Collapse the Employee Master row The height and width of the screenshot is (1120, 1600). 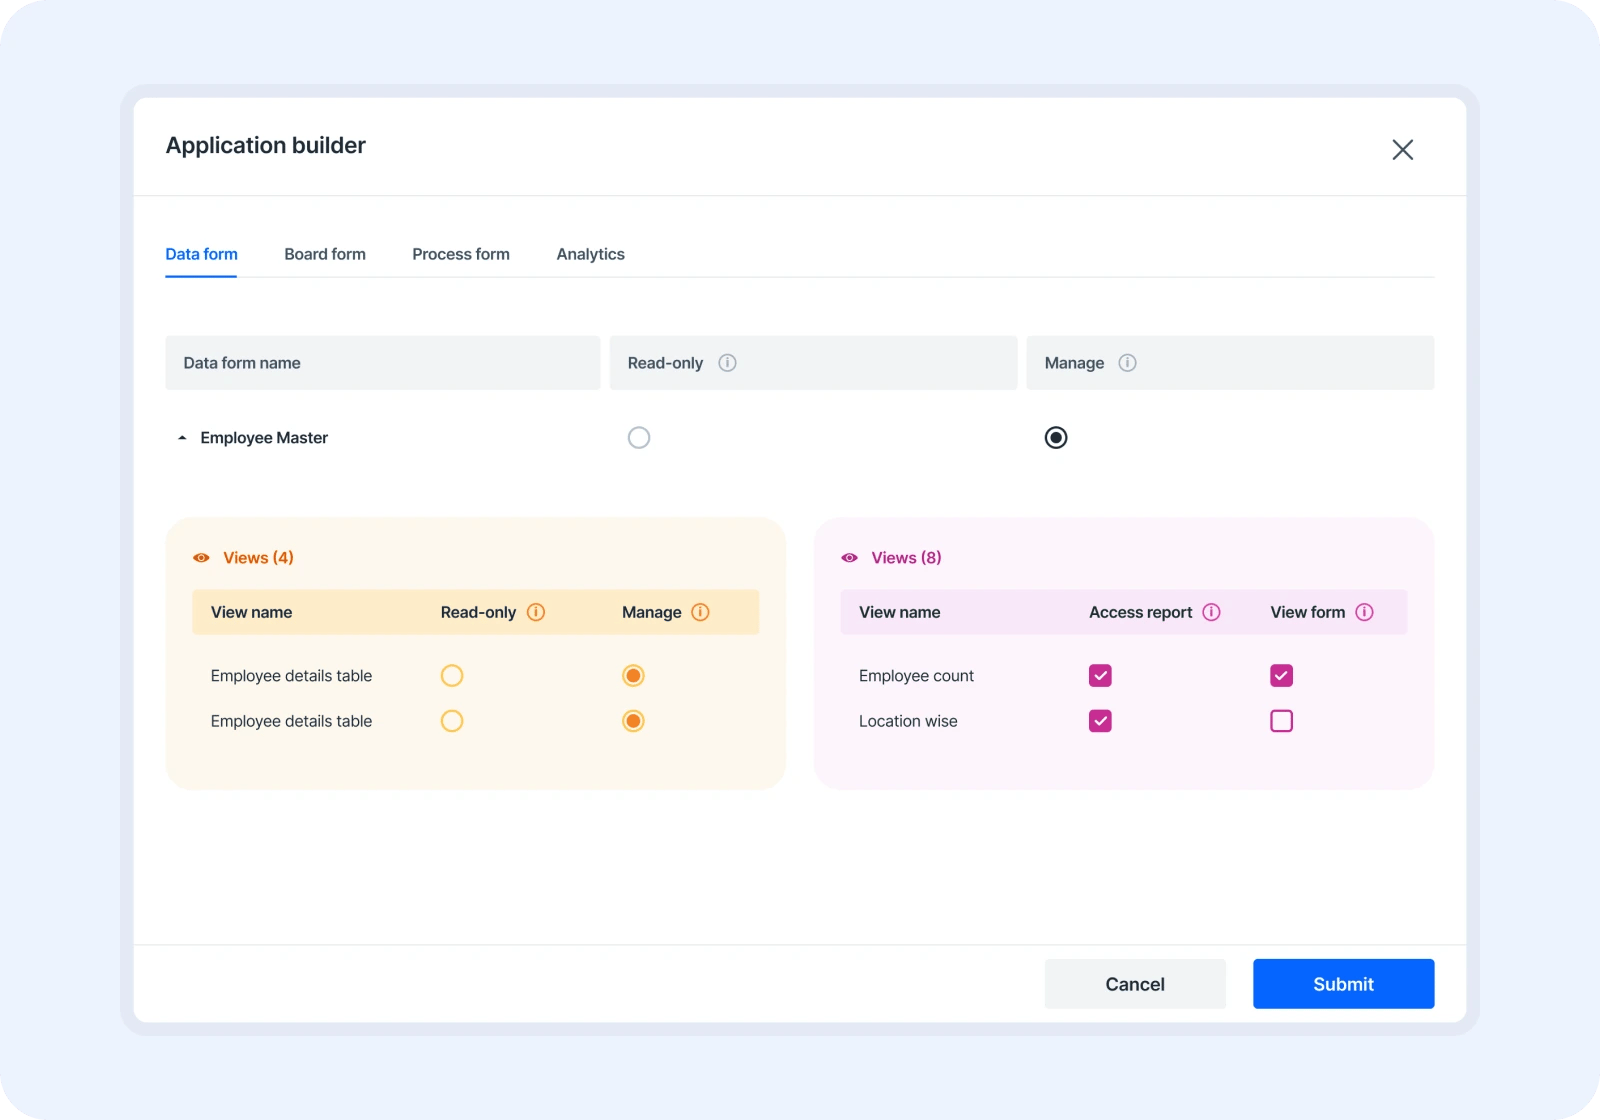coord(182,438)
